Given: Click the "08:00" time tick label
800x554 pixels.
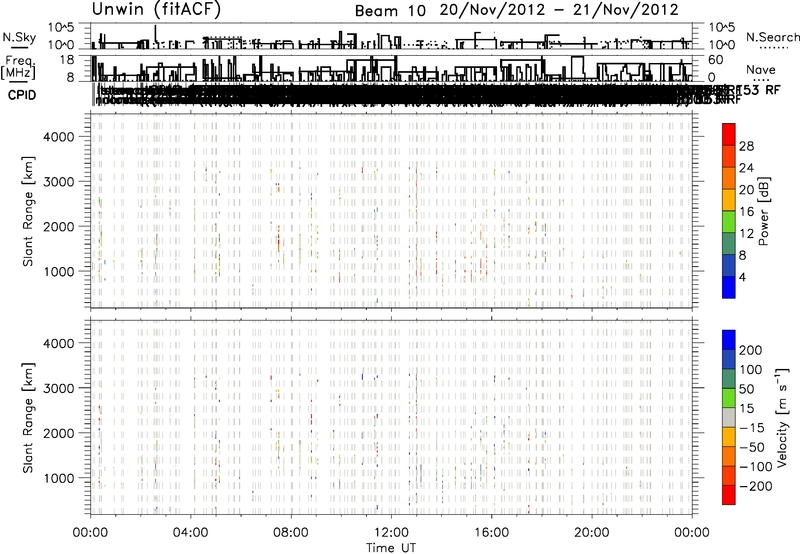Looking at the screenshot, I should (x=291, y=533).
